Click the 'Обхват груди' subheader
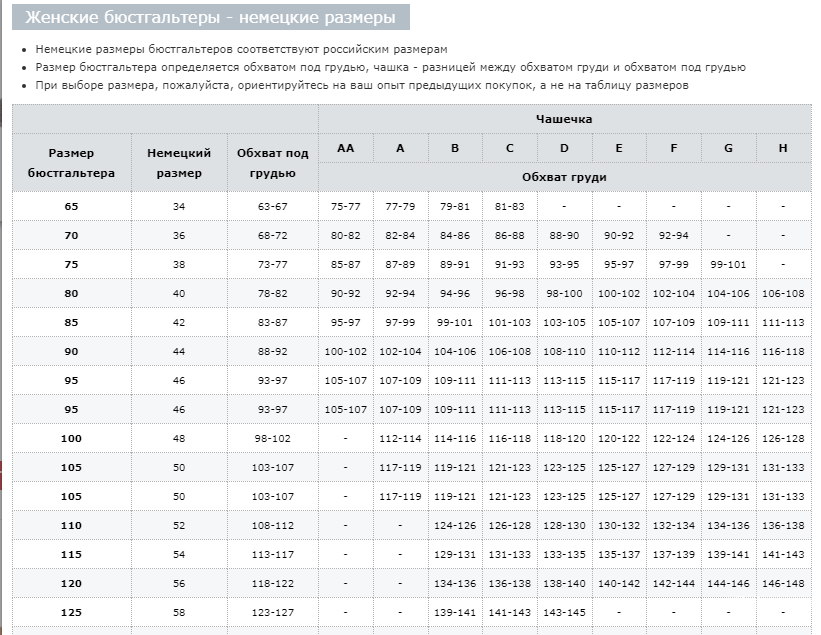 click(x=564, y=177)
